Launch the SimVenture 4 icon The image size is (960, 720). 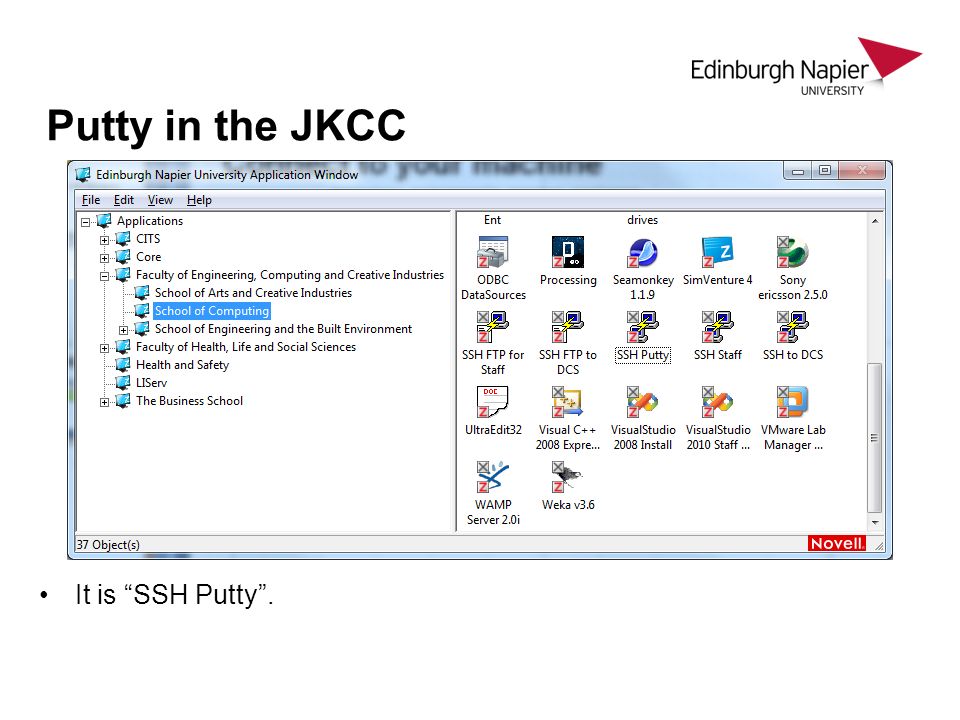(x=718, y=252)
